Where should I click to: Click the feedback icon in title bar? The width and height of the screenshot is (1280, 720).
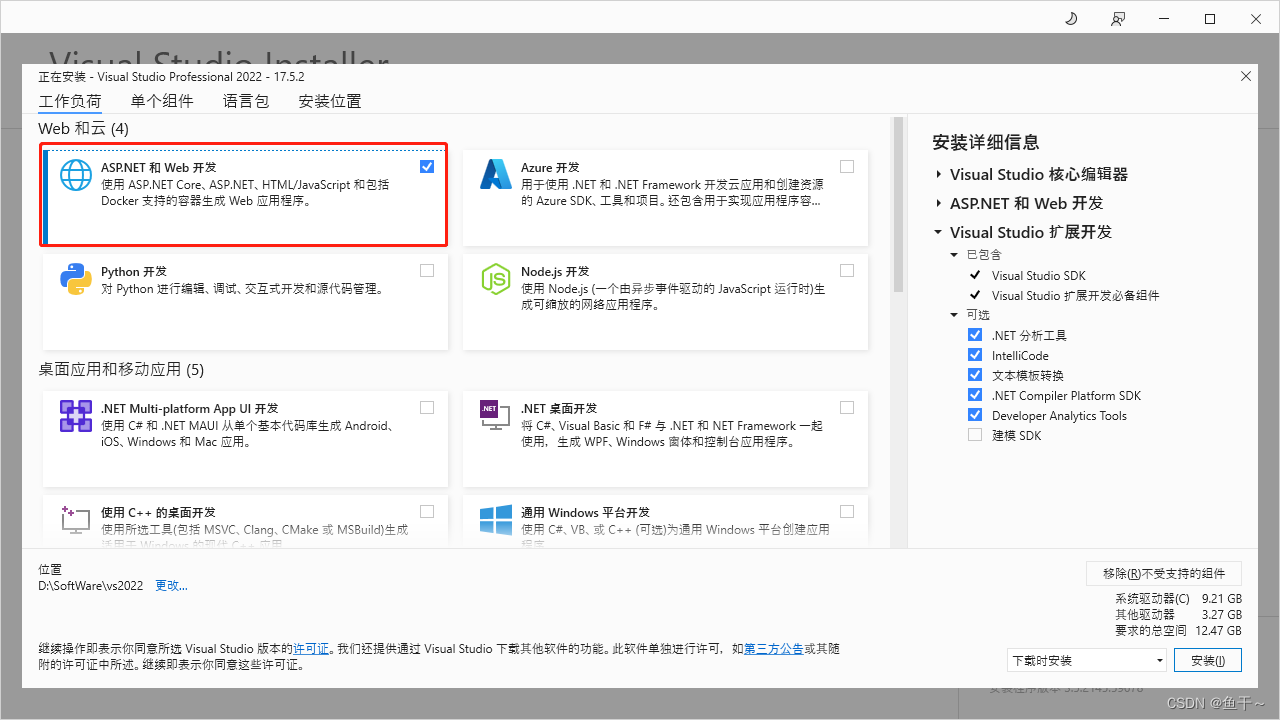1117,19
